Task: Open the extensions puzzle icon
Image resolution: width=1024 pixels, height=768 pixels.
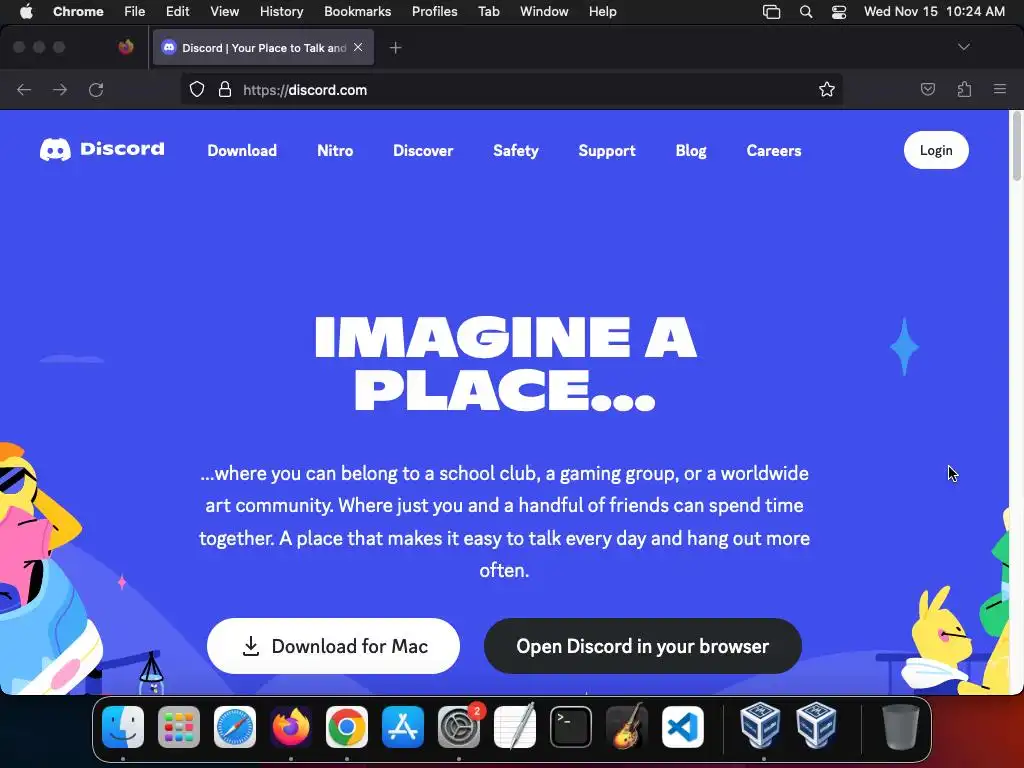Action: 964,89
